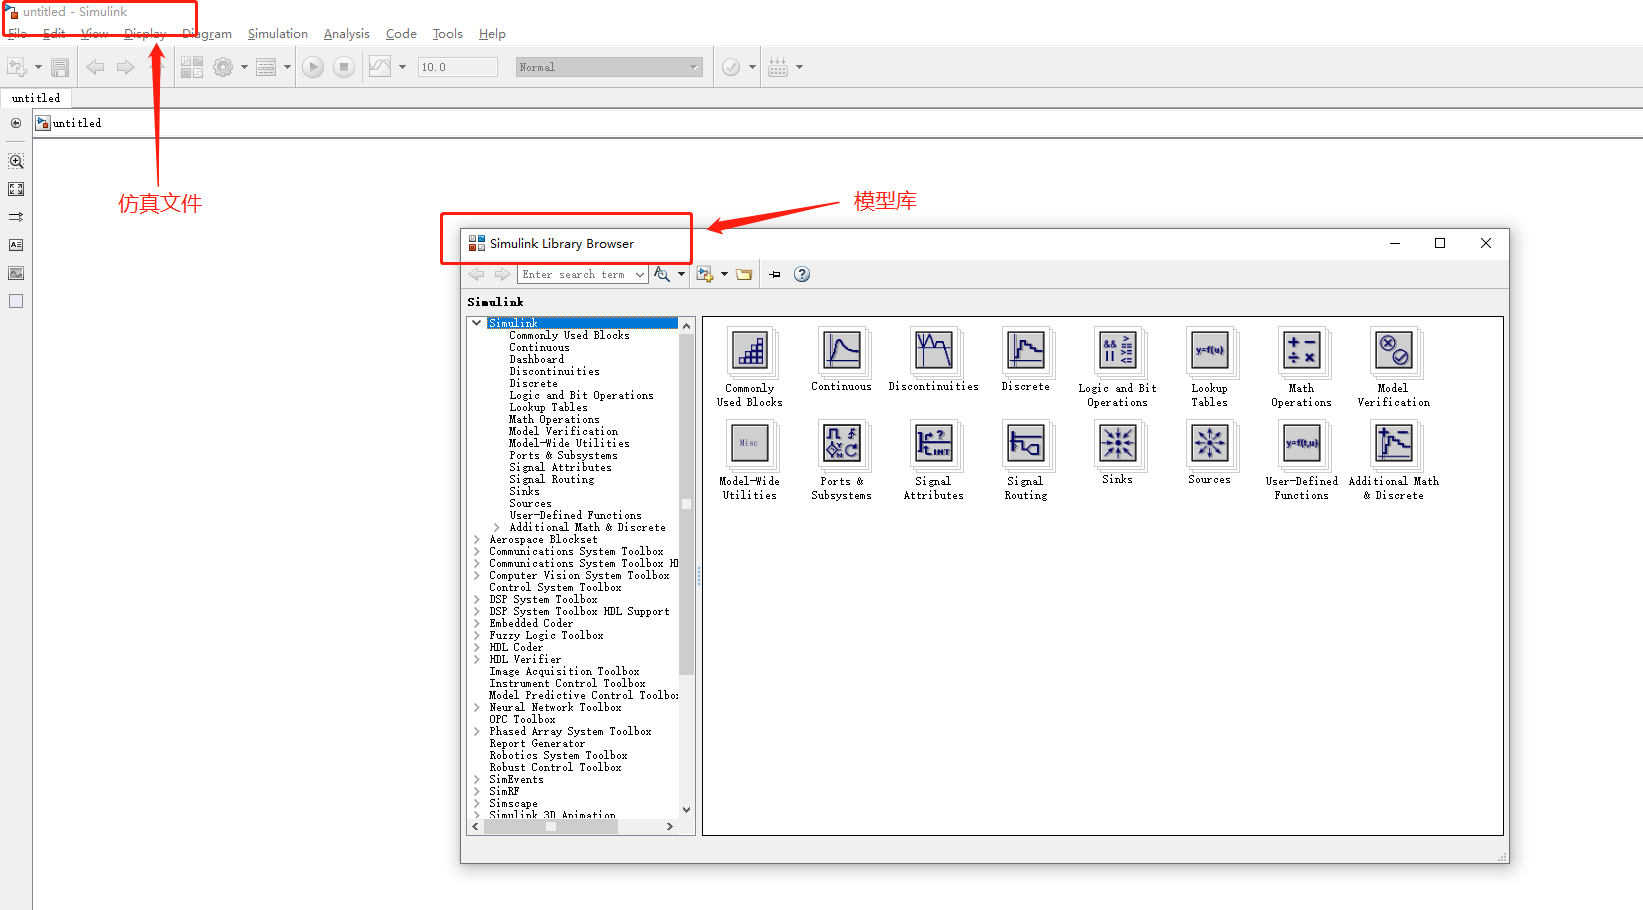This screenshot has height=910, width=1643.
Task: Expand the Additional Math & Discrete node
Action: pos(497,527)
